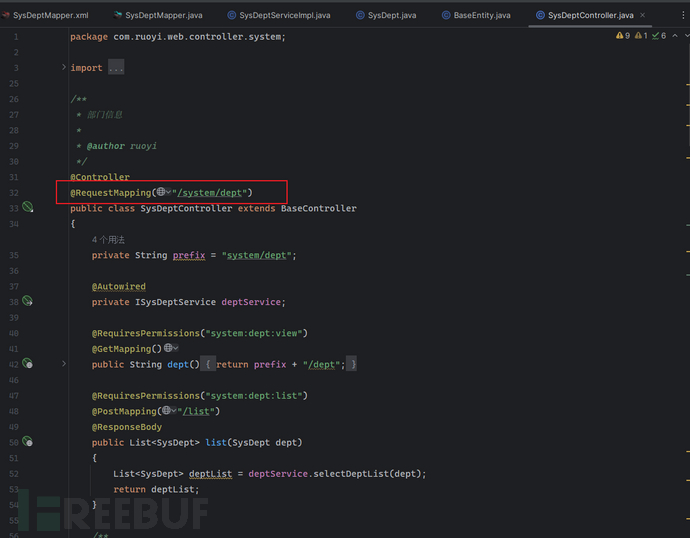Viewport: 690px width, 538px height.
Task: Click the typo count 6 indicator
Action: tap(659, 36)
